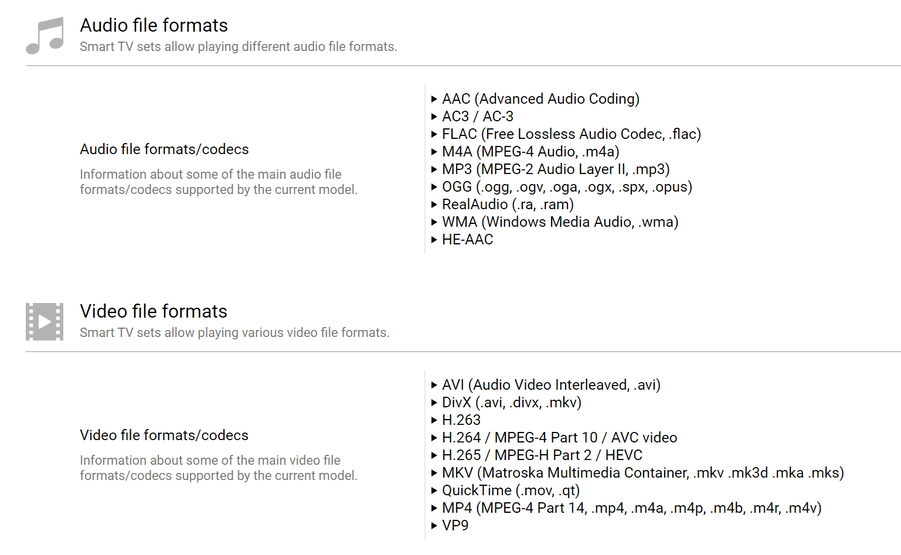
Task: Expand the AC3 / AC-3 entry
Action: coord(477,117)
